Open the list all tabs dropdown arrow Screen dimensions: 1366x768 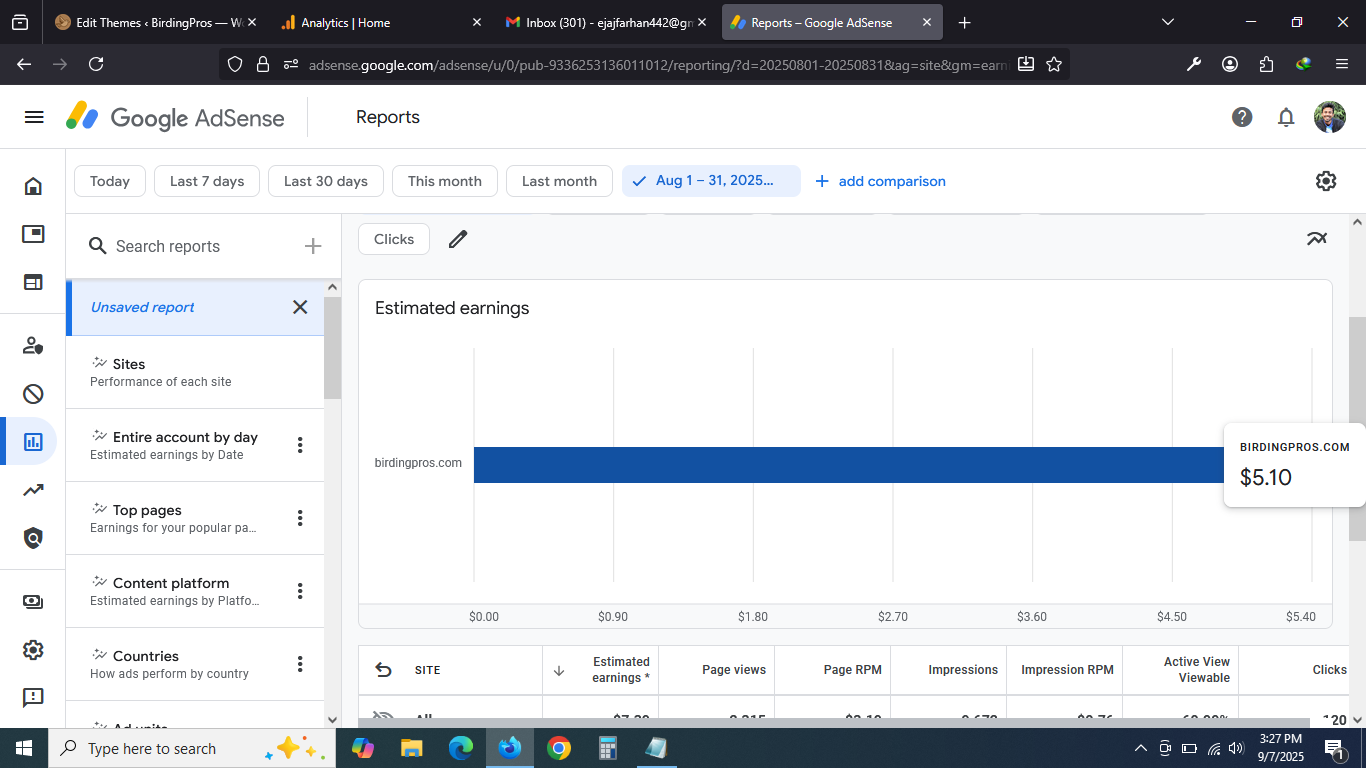click(1168, 22)
